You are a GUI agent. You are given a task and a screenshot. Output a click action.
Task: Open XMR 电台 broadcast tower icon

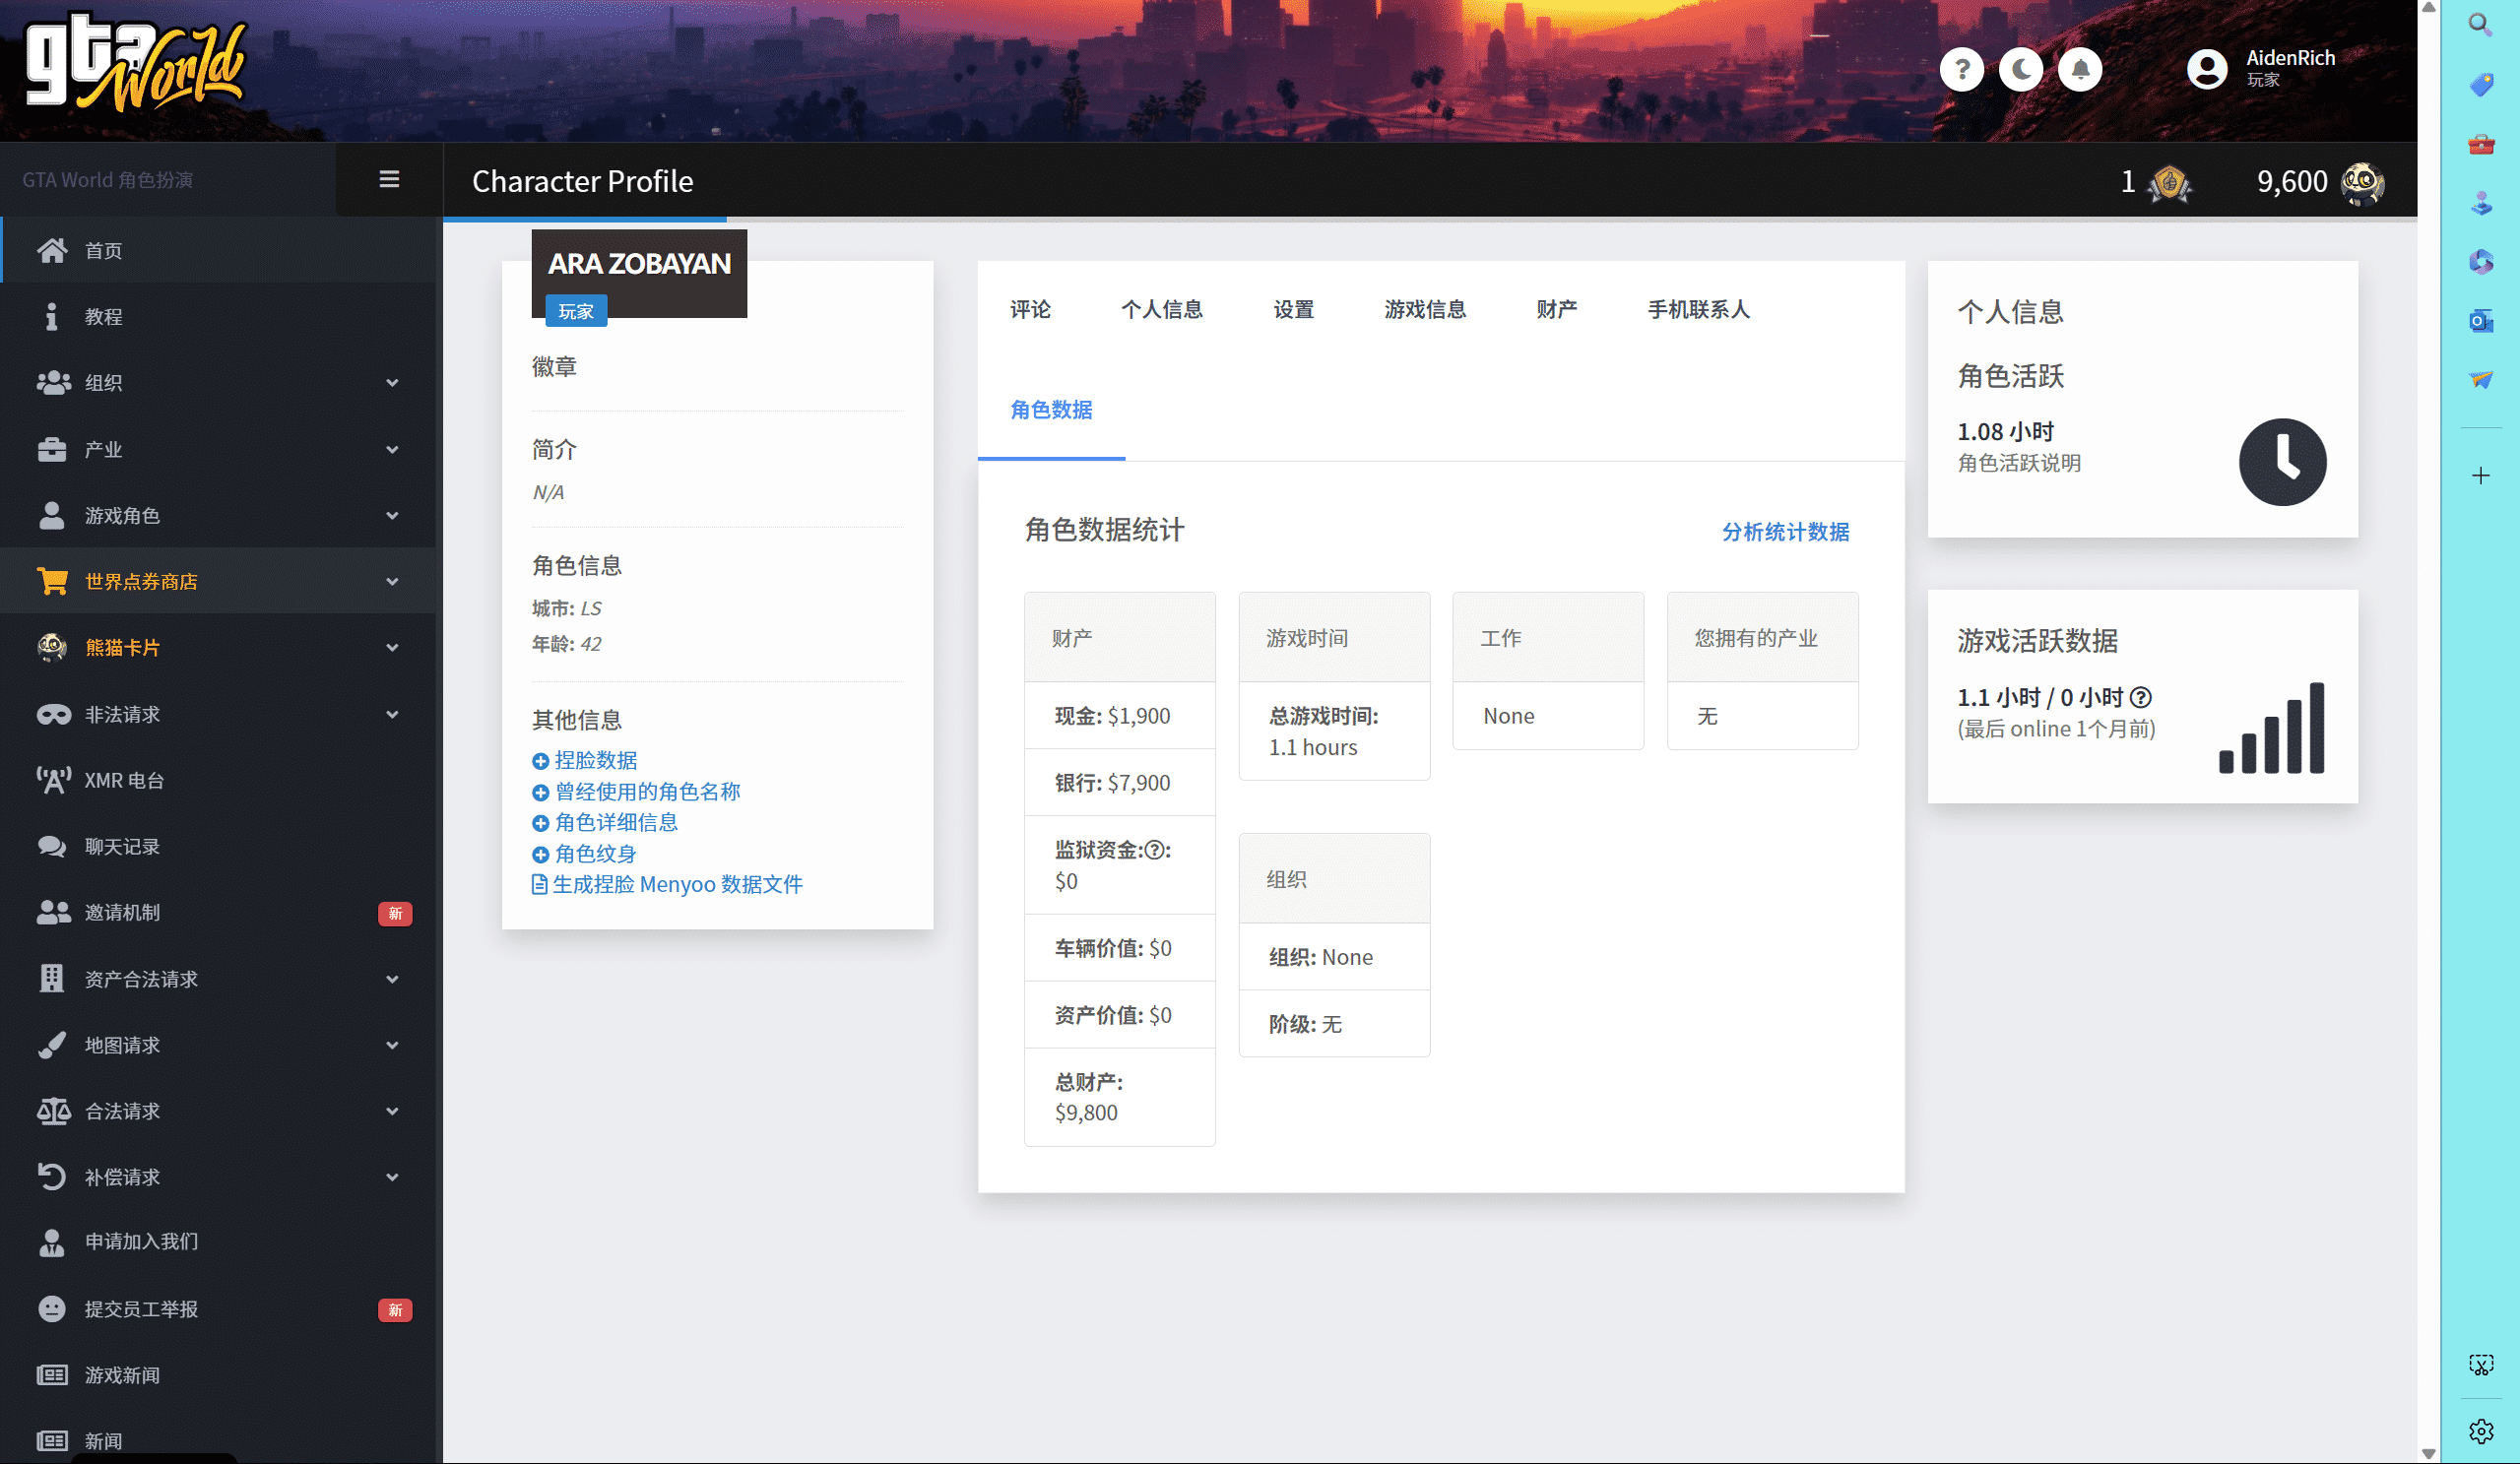point(53,780)
